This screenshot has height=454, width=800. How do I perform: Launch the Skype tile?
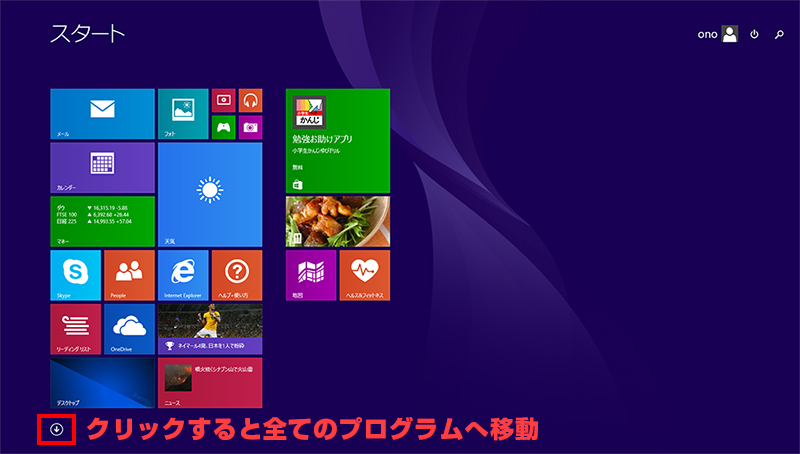[x=76, y=275]
